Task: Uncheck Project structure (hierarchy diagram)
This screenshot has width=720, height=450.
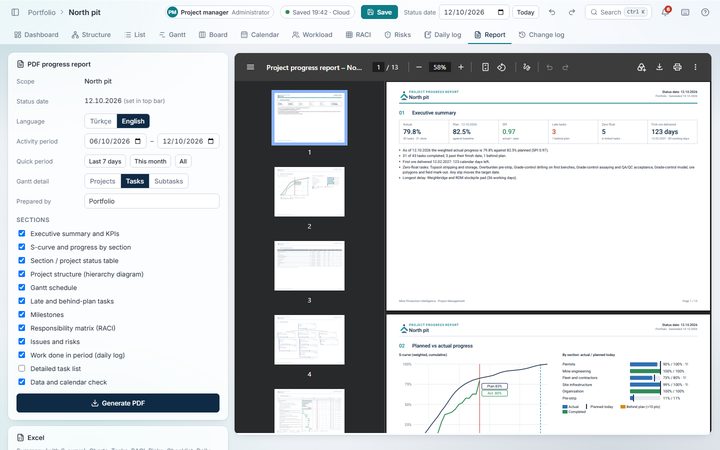Action: coord(22,274)
